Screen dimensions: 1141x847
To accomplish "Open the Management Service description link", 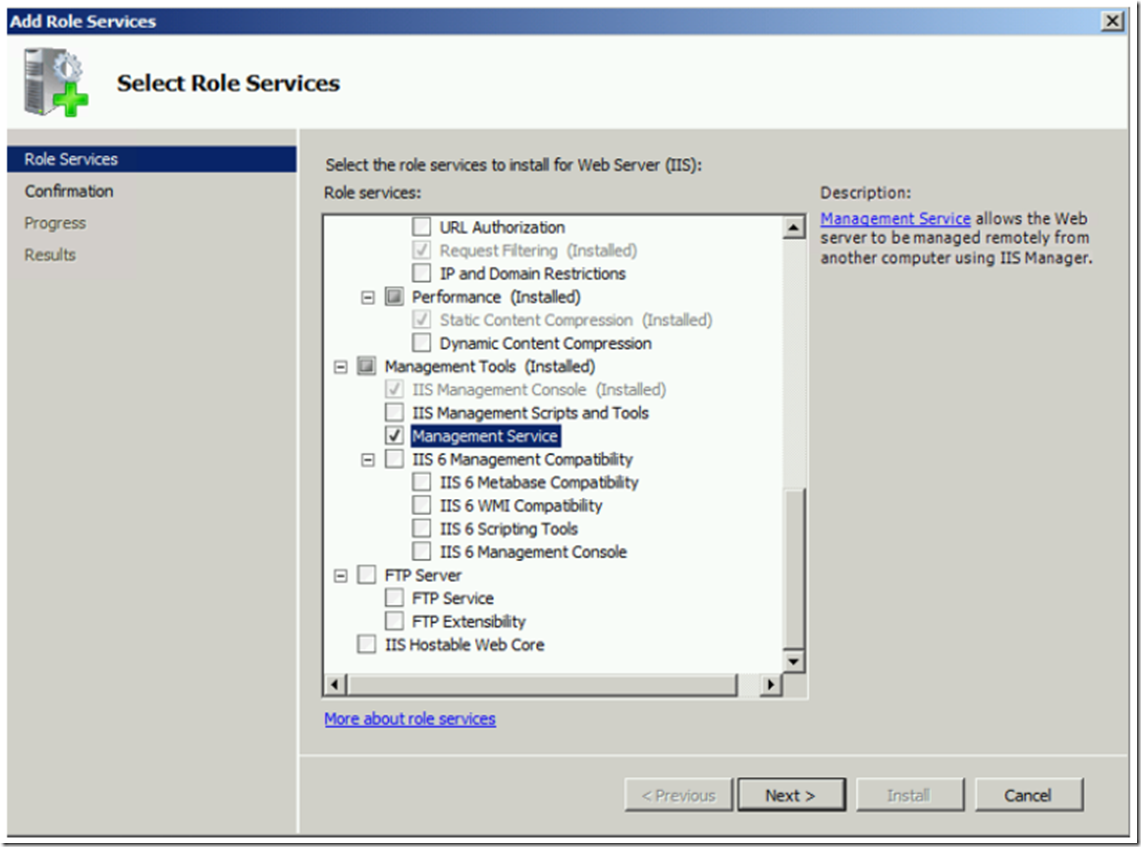I will click(895, 218).
